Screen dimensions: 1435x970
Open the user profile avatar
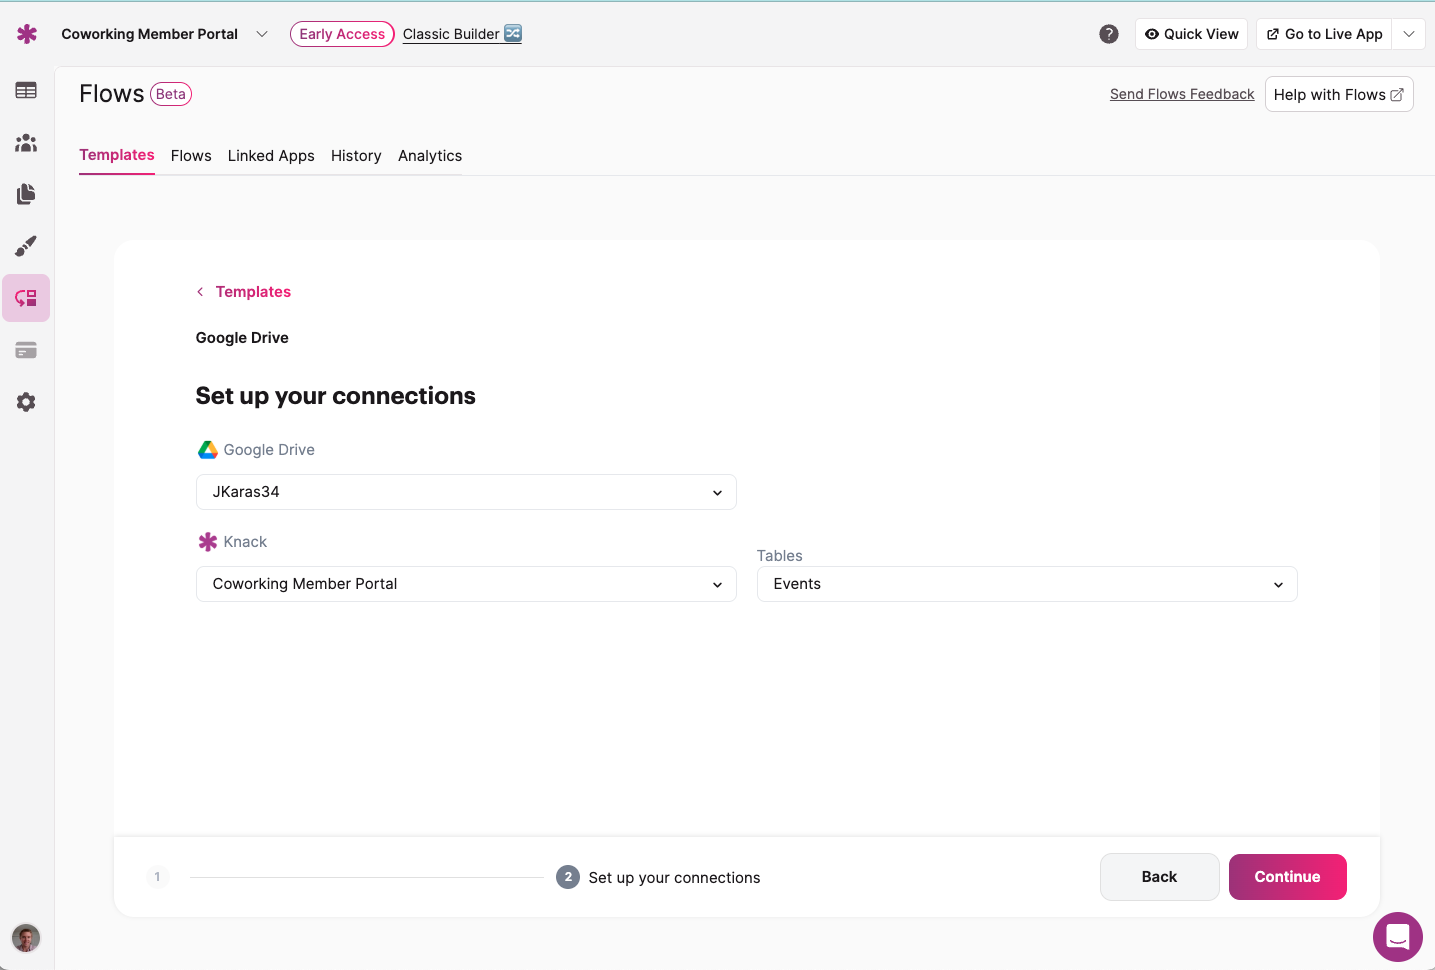pos(26,938)
